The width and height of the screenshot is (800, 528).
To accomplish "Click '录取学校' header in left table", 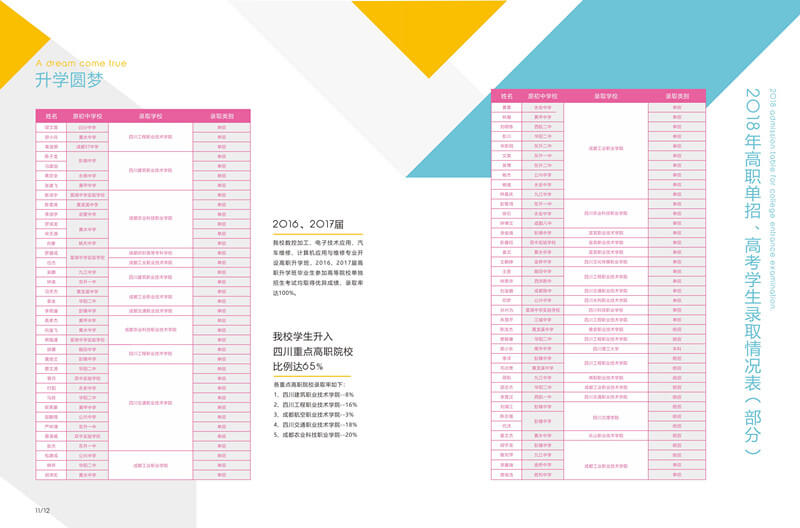I will 151,116.
